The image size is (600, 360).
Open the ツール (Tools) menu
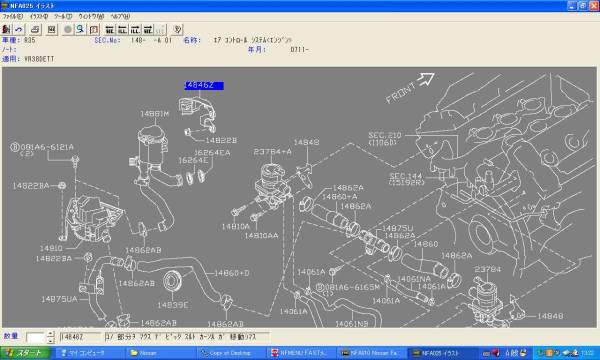click(63, 16)
